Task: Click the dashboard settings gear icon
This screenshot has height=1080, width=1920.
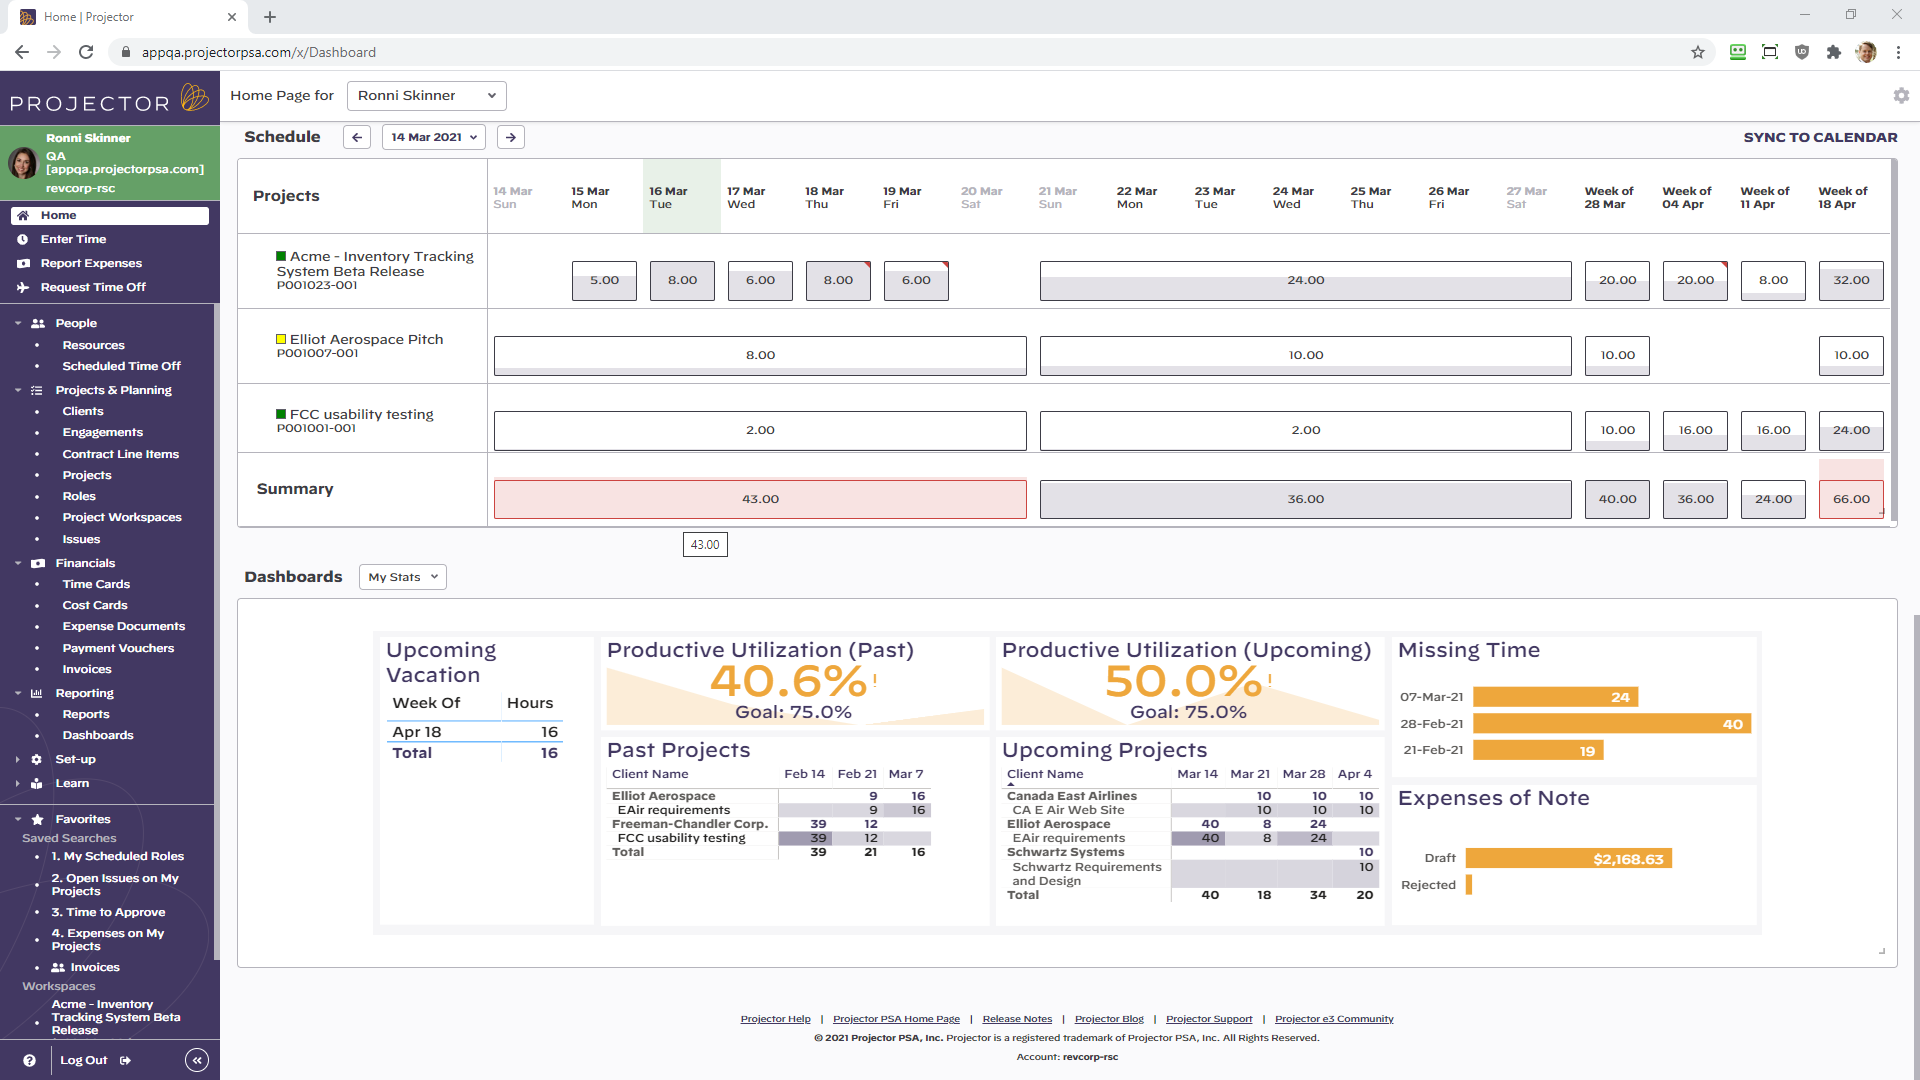Action: point(1901,96)
